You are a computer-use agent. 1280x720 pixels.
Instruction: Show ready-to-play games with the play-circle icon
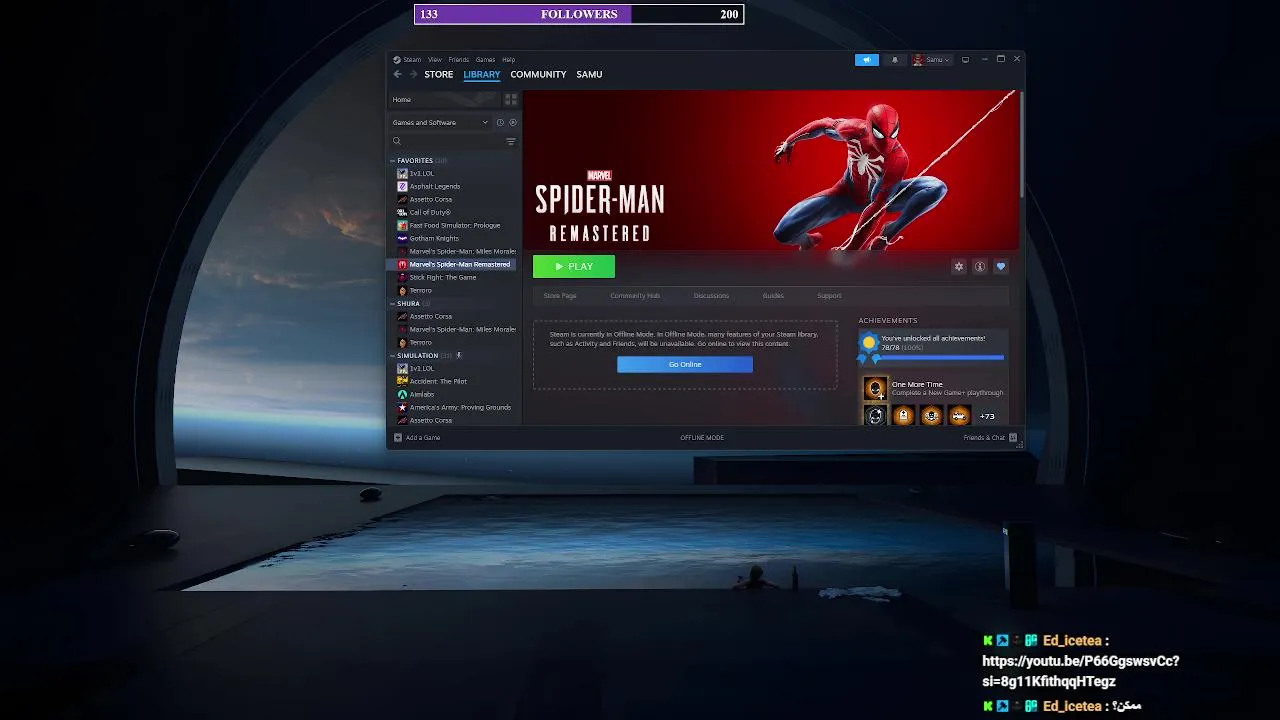coord(513,122)
